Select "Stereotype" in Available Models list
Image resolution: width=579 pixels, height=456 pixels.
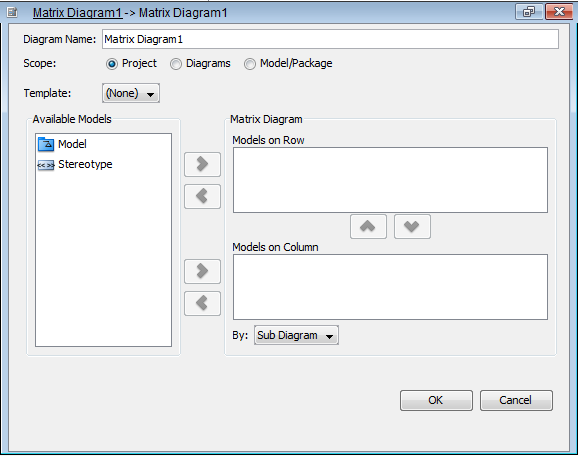tap(85, 164)
